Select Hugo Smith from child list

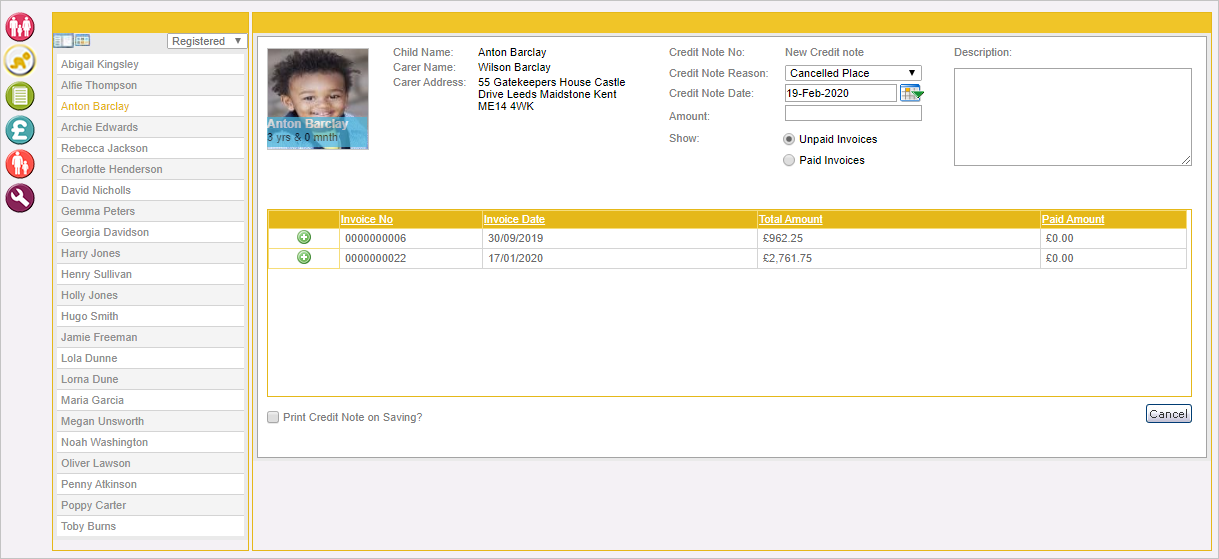click(150, 316)
